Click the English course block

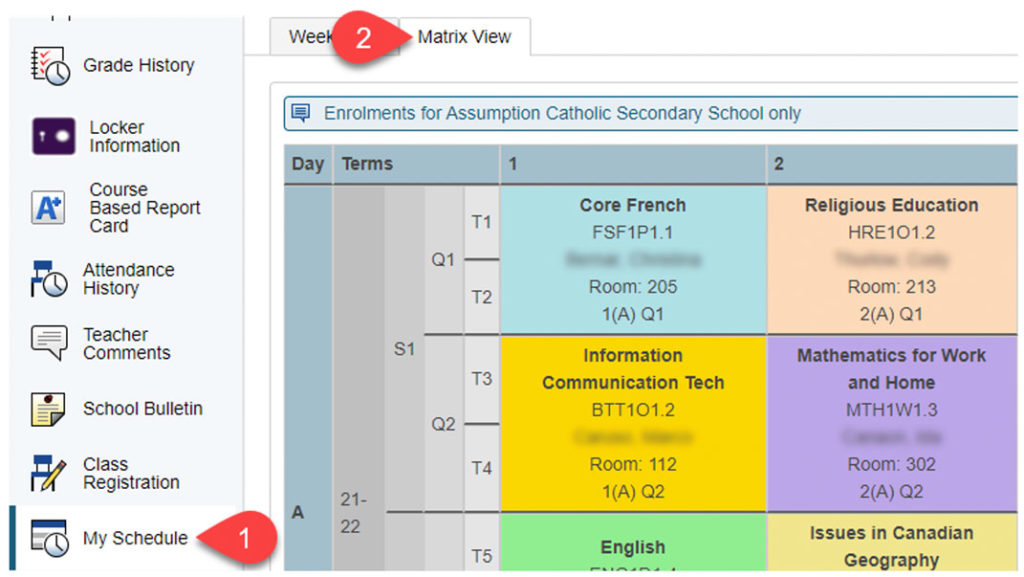click(633, 547)
